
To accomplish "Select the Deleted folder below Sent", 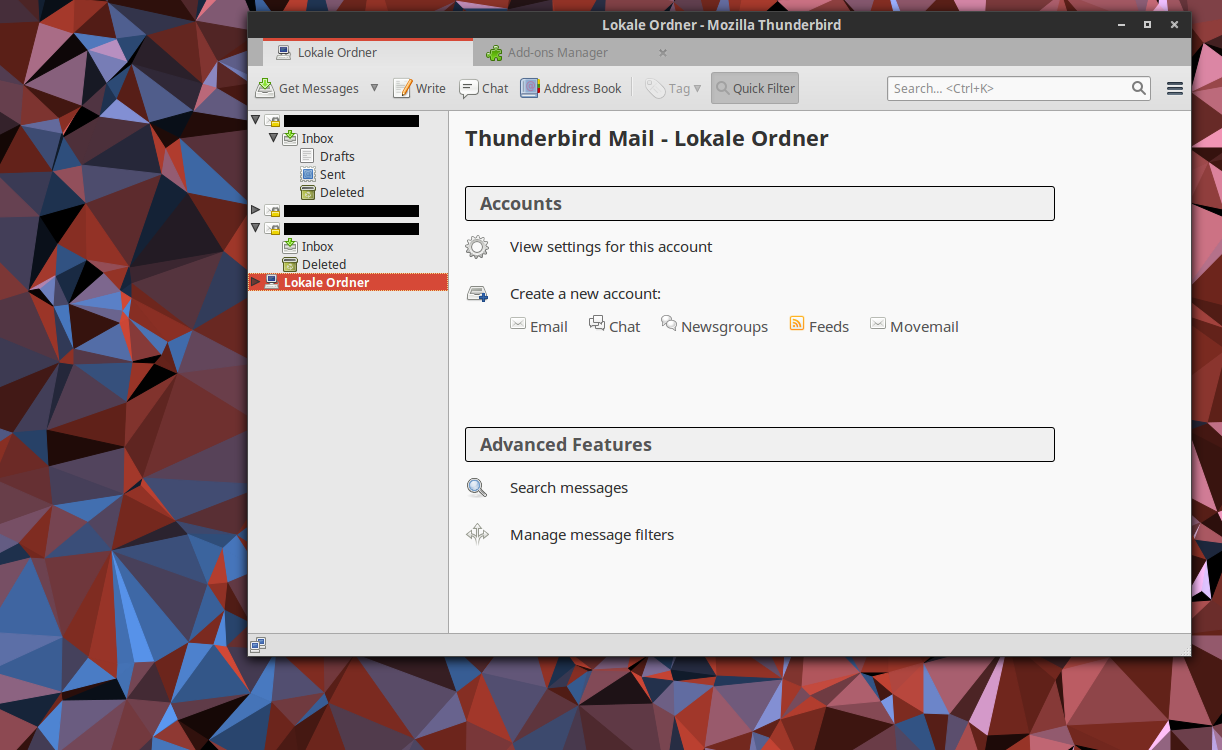I will [x=342, y=192].
